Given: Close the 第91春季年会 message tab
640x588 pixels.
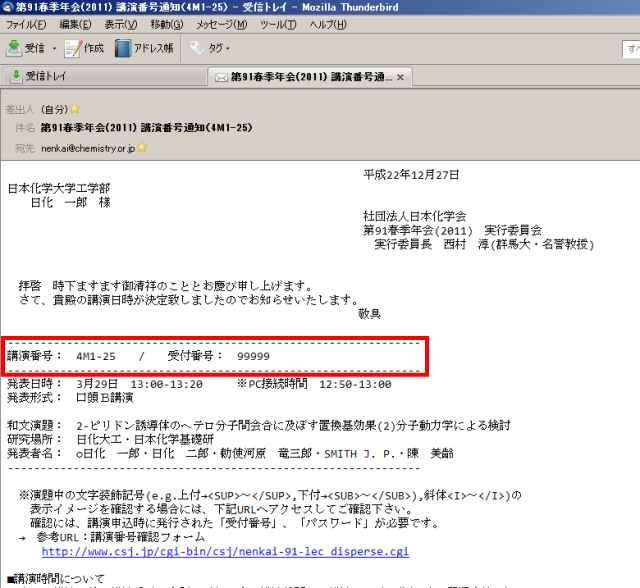Looking at the screenshot, I should click(x=401, y=77).
